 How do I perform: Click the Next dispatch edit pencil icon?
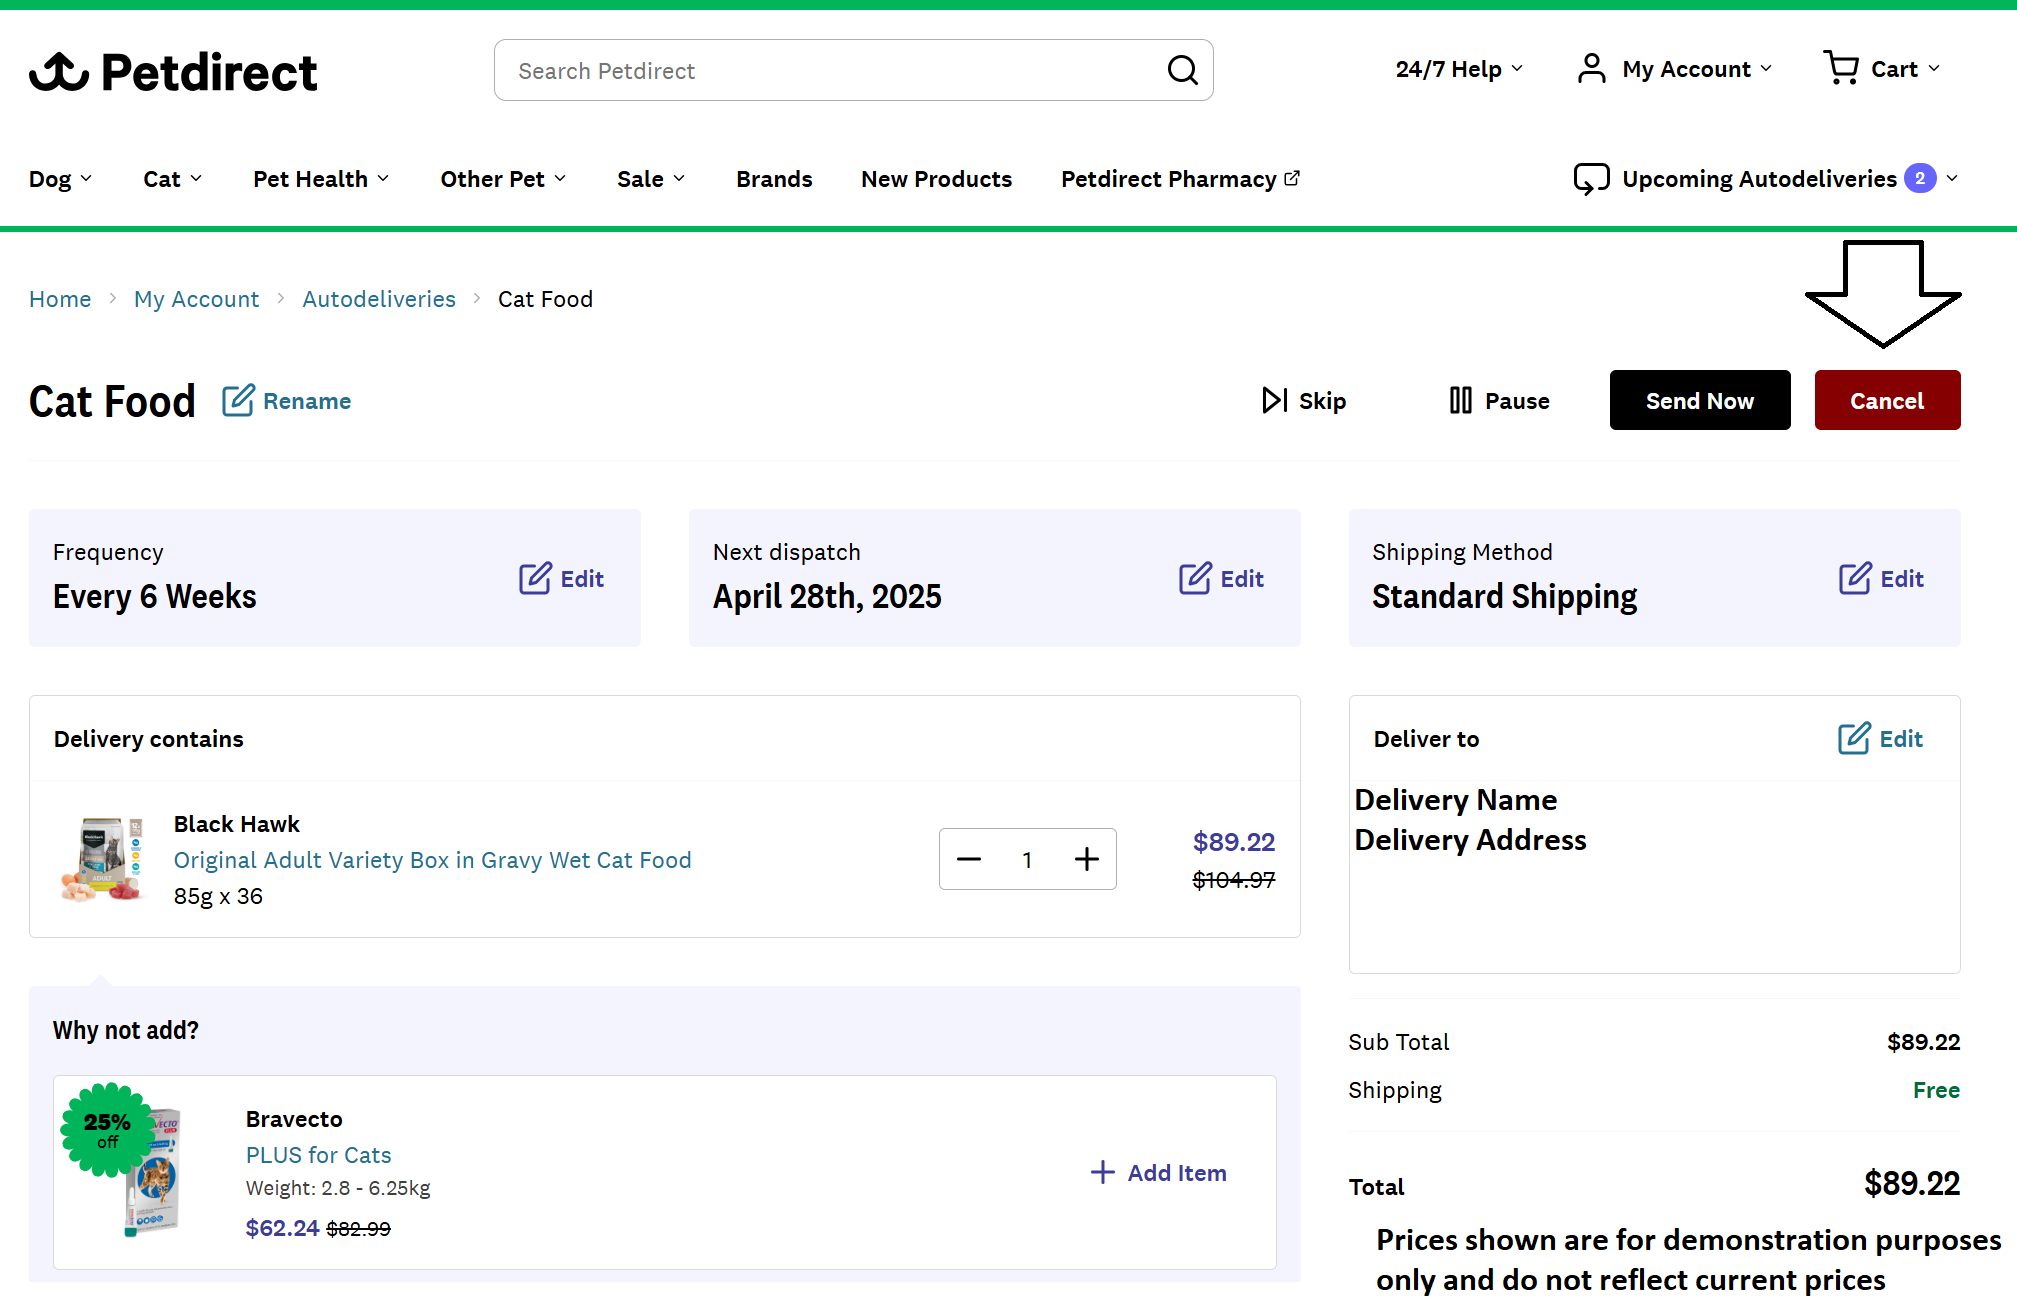1195,579
